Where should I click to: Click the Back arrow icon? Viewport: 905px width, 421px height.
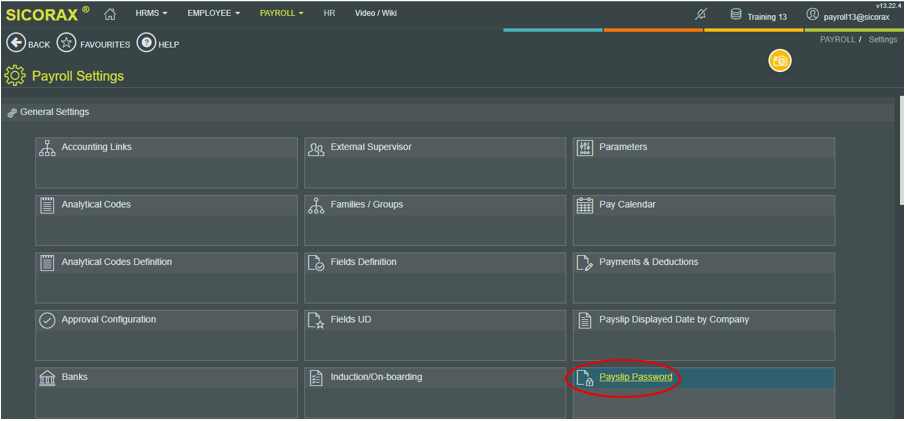[x=16, y=43]
